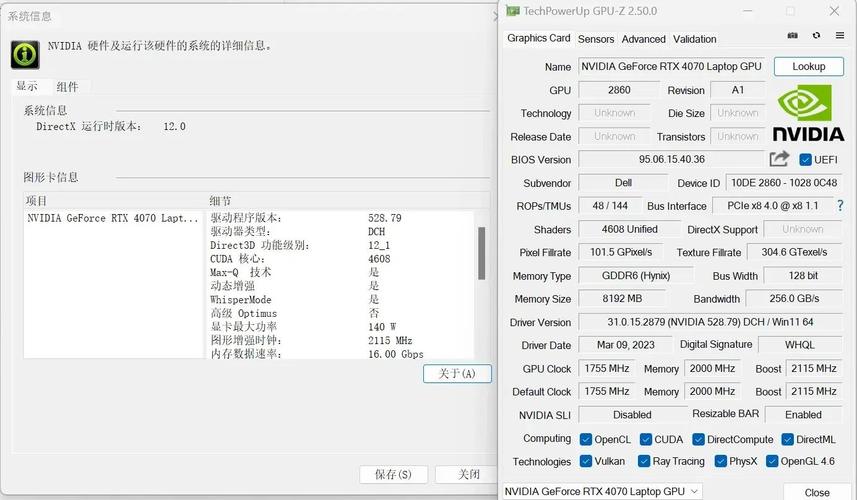Click the Driver Date Mar 09, 2023 field
This screenshot has height=500, width=857.
coord(625,345)
